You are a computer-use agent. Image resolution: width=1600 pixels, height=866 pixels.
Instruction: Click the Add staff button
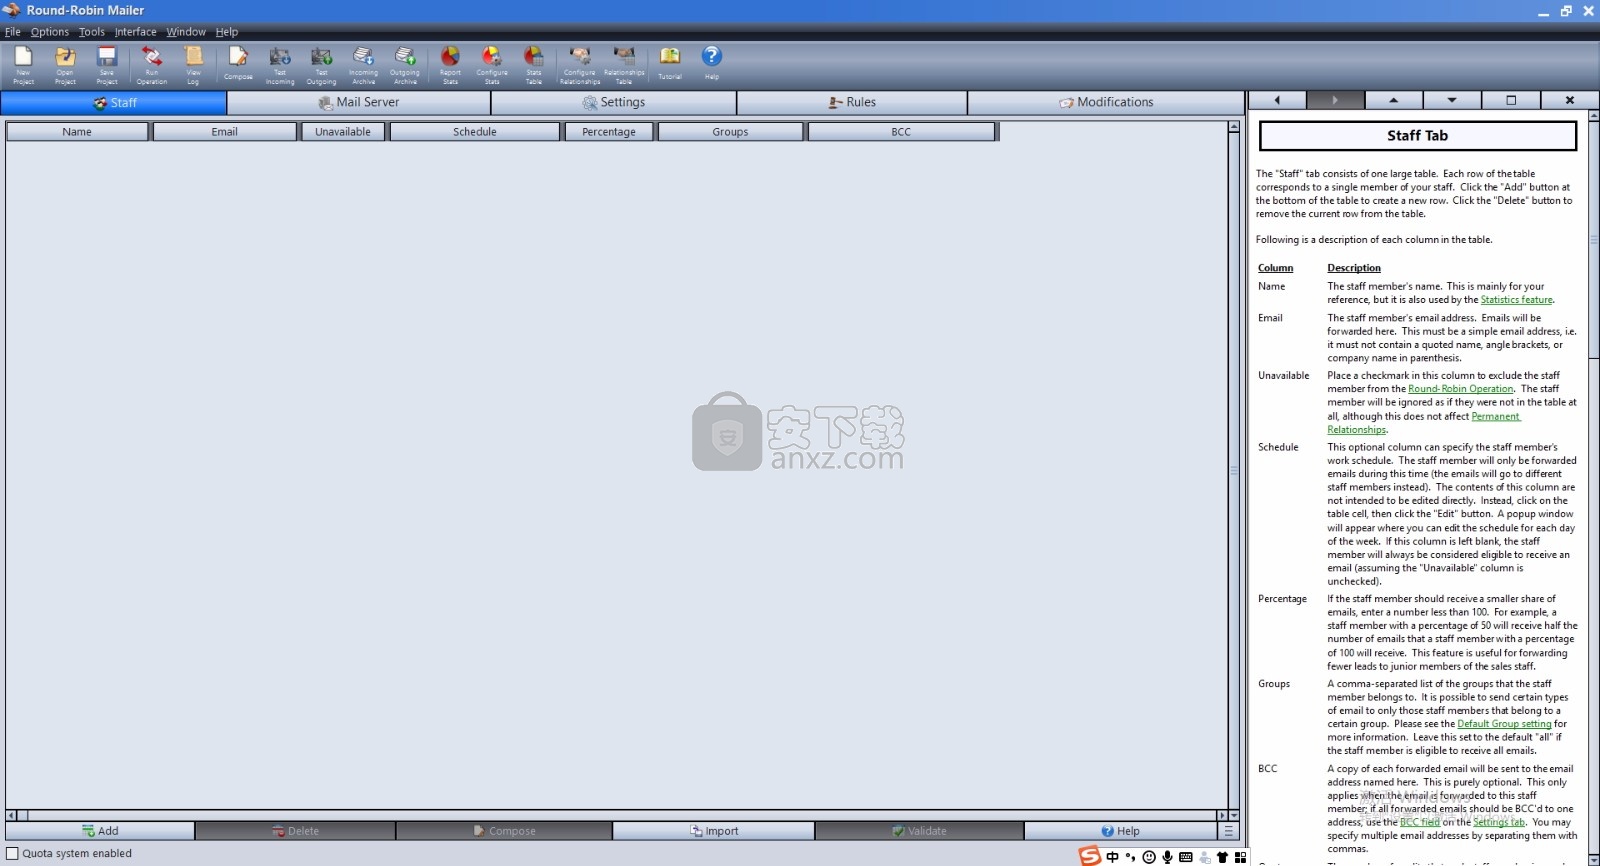100,831
